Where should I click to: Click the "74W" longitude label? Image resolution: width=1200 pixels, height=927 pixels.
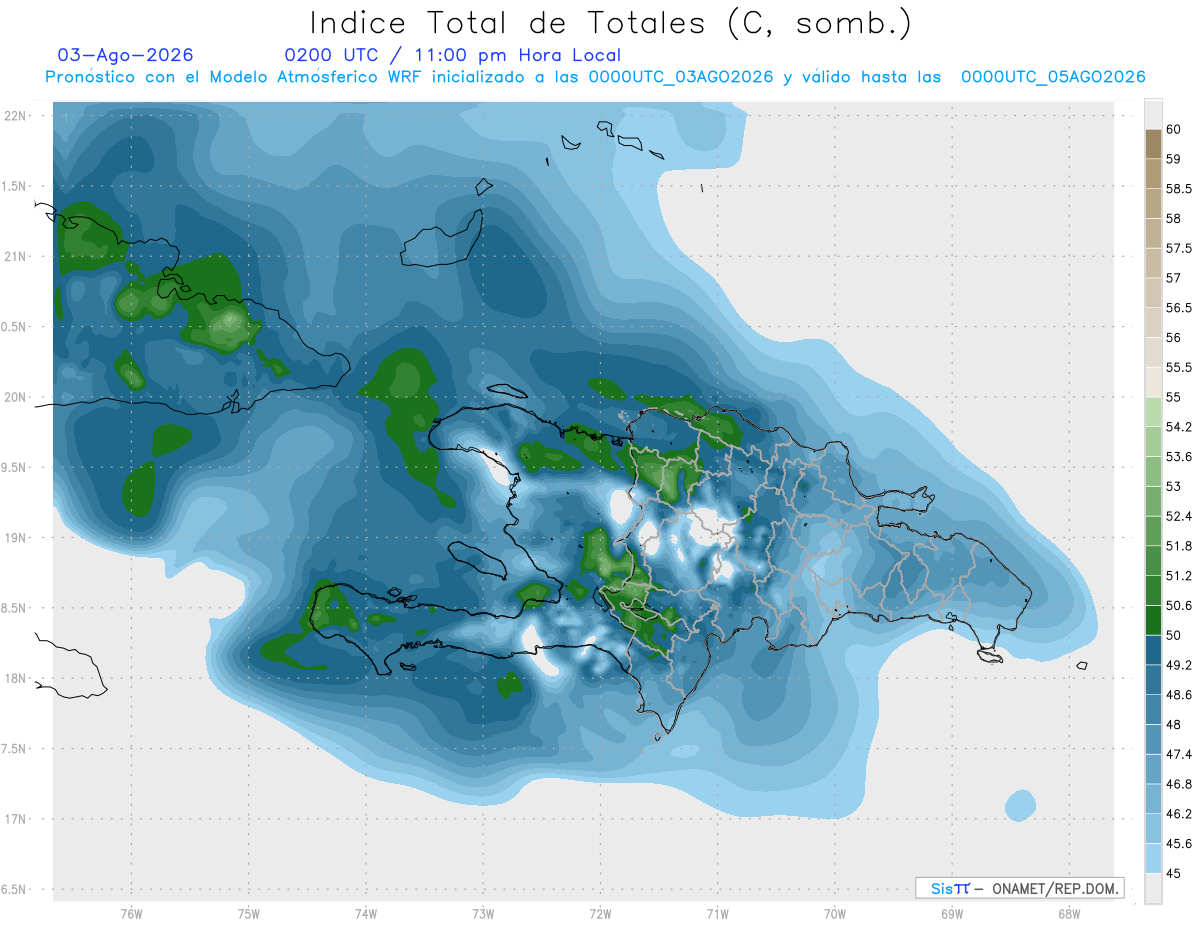365,913
